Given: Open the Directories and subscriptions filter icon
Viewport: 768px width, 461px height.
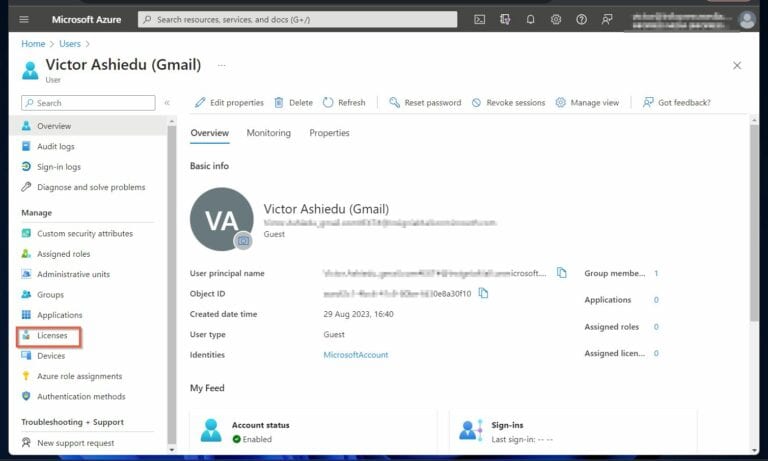Looking at the screenshot, I should click(505, 20).
